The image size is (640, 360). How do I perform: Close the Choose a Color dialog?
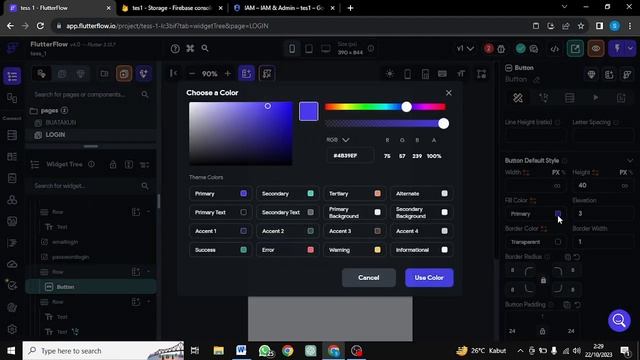449,93
